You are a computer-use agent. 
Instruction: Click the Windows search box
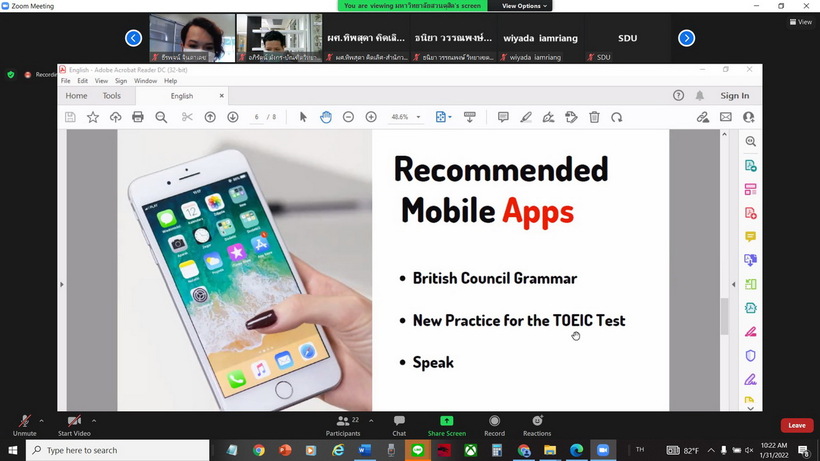118,450
